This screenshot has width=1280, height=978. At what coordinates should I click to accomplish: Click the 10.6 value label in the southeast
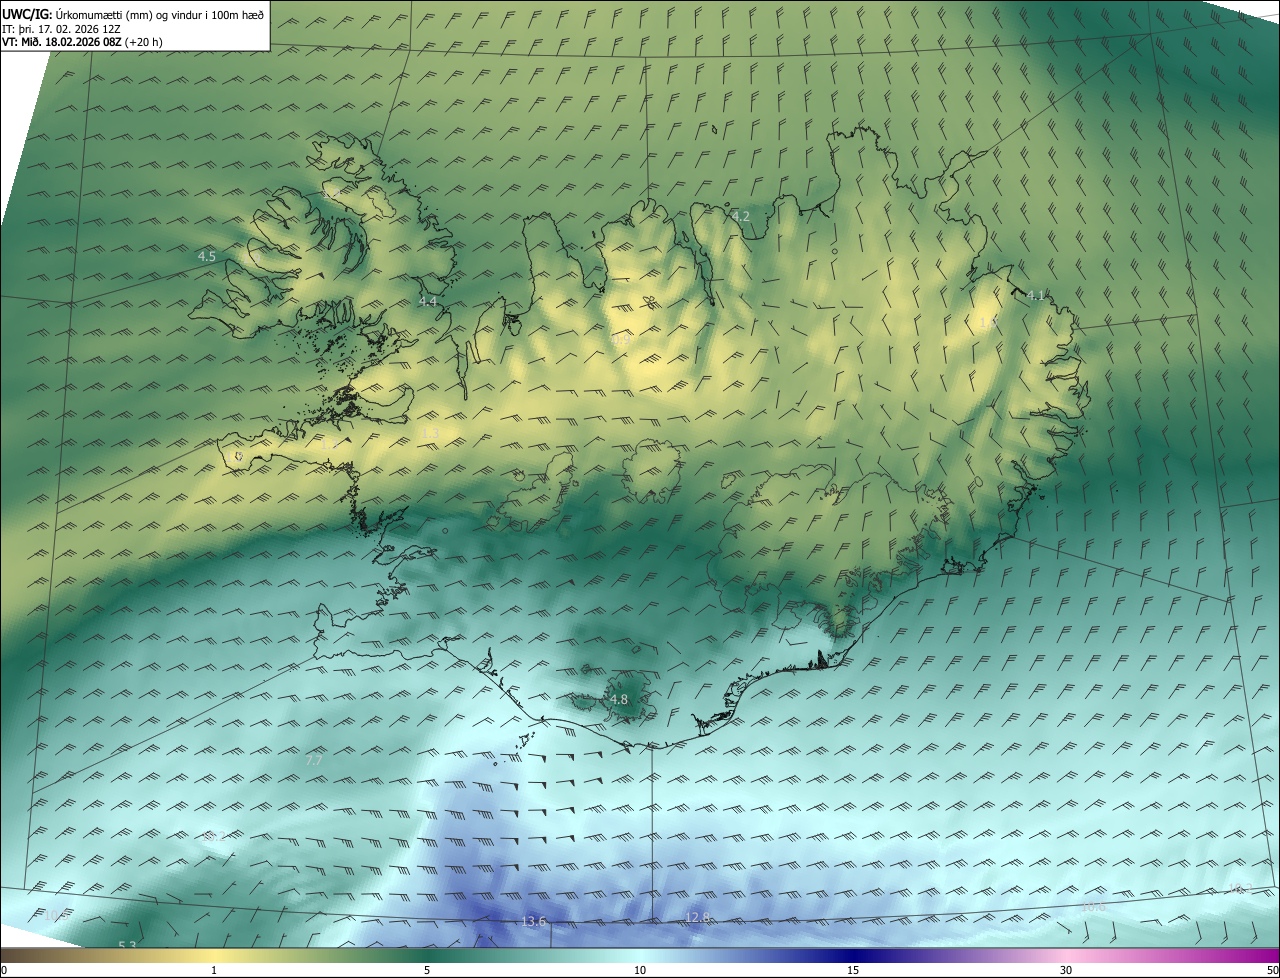(1094, 907)
